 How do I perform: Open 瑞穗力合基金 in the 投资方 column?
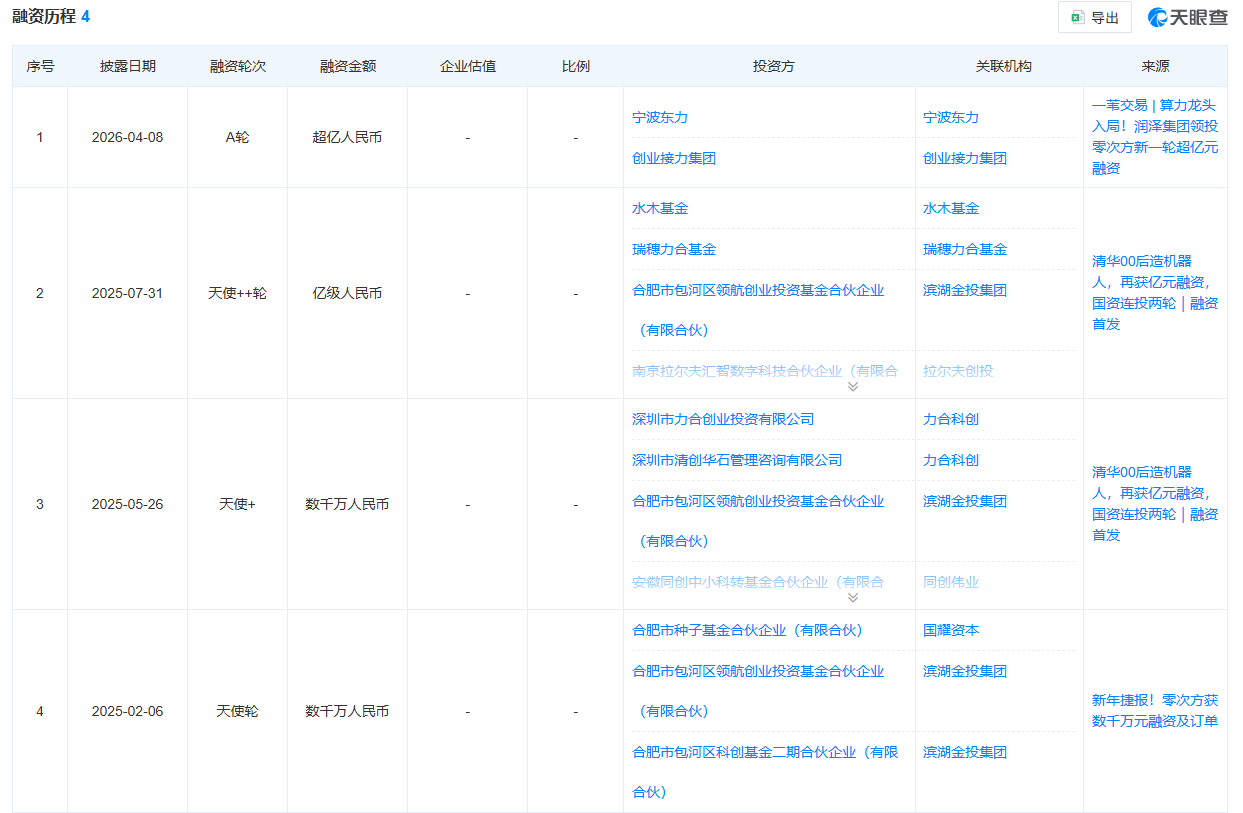coord(674,249)
